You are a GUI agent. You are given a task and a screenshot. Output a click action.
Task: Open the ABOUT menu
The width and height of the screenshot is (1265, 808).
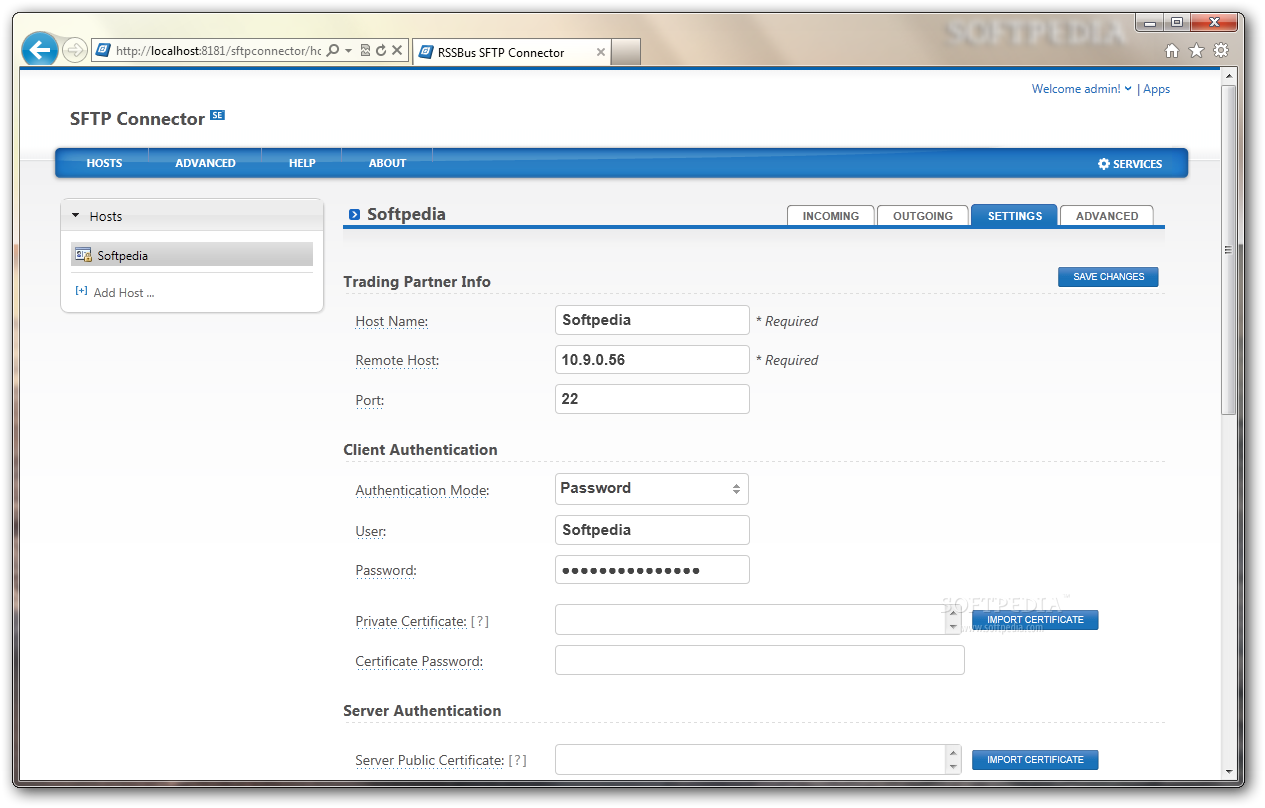pyautogui.click(x=387, y=163)
